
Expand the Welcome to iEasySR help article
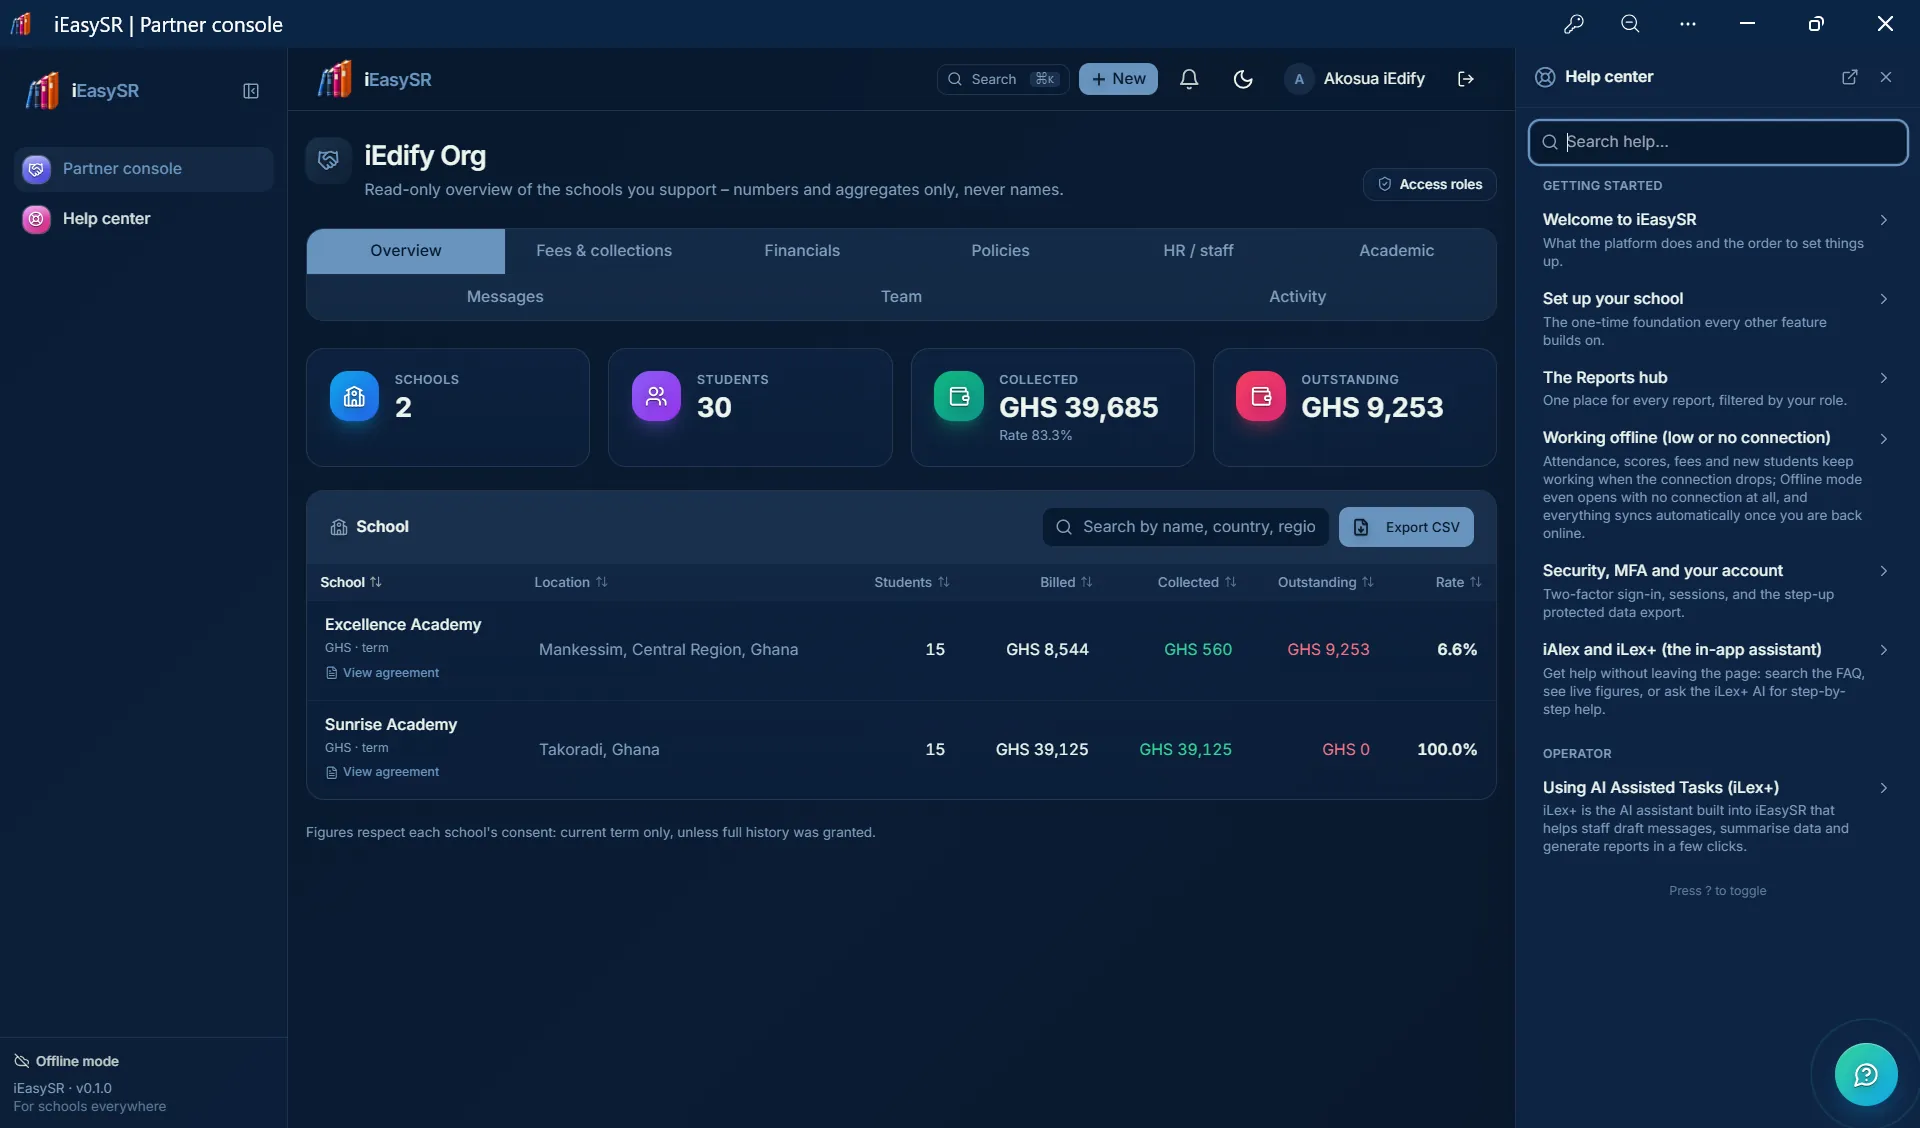1716,239
